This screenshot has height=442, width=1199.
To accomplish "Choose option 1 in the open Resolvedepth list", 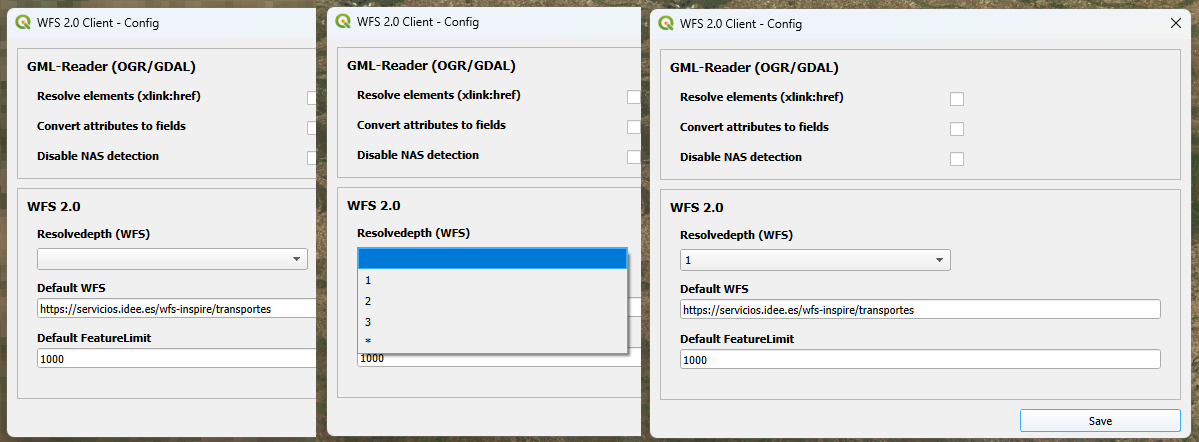I will pos(492,281).
